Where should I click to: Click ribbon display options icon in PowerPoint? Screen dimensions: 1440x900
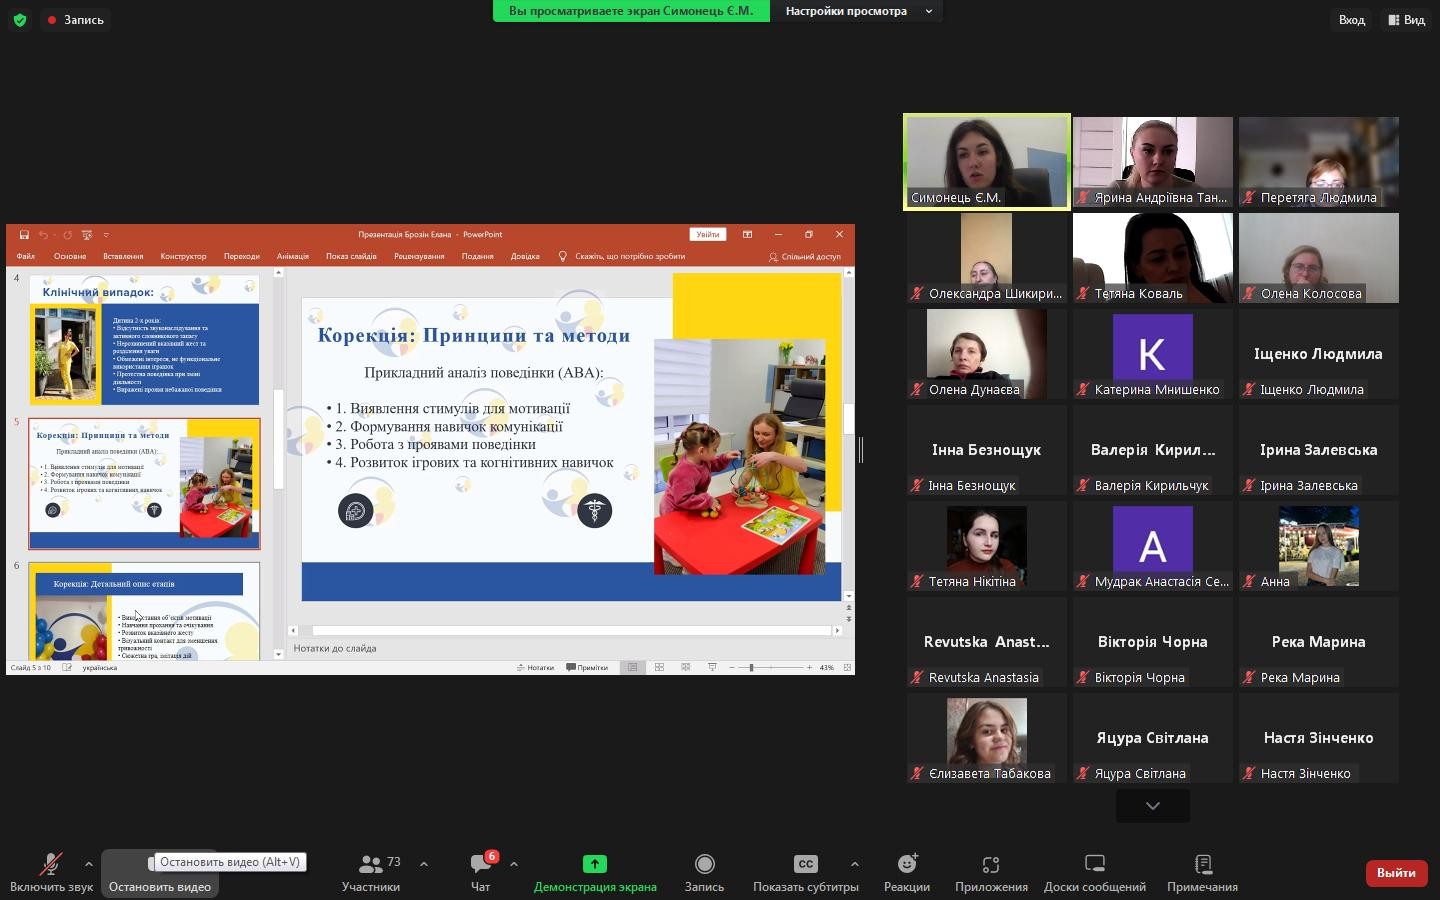point(747,235)
